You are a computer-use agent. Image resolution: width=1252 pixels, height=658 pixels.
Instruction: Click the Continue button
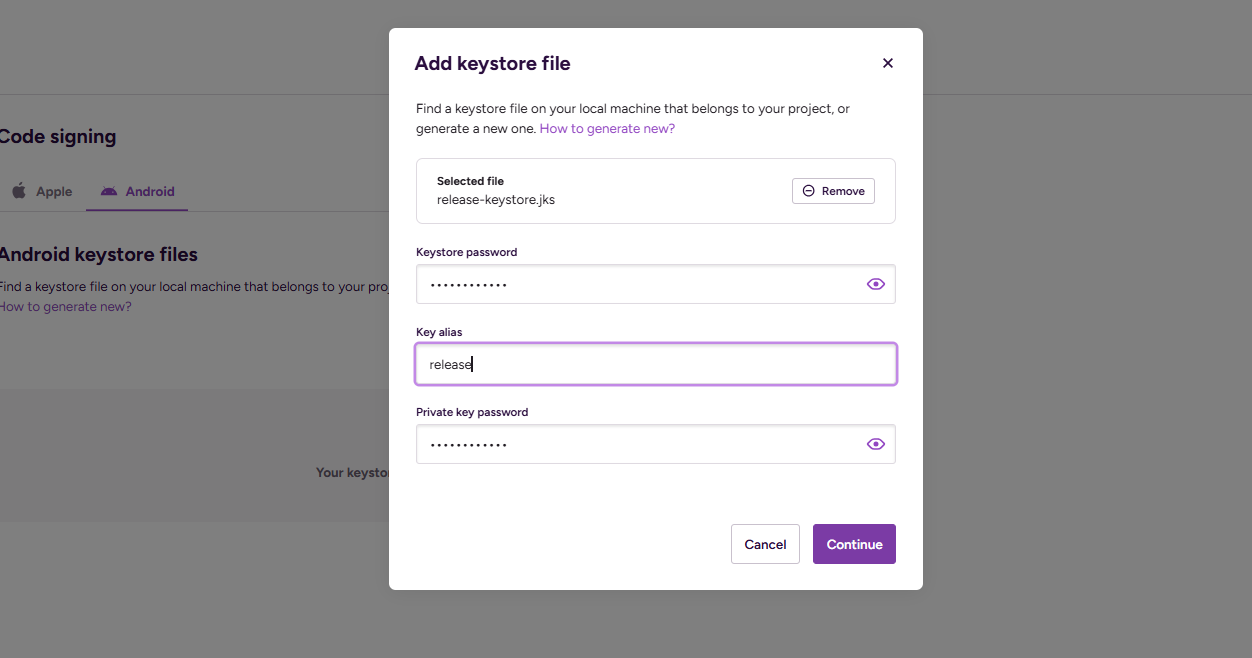point(854,544)
